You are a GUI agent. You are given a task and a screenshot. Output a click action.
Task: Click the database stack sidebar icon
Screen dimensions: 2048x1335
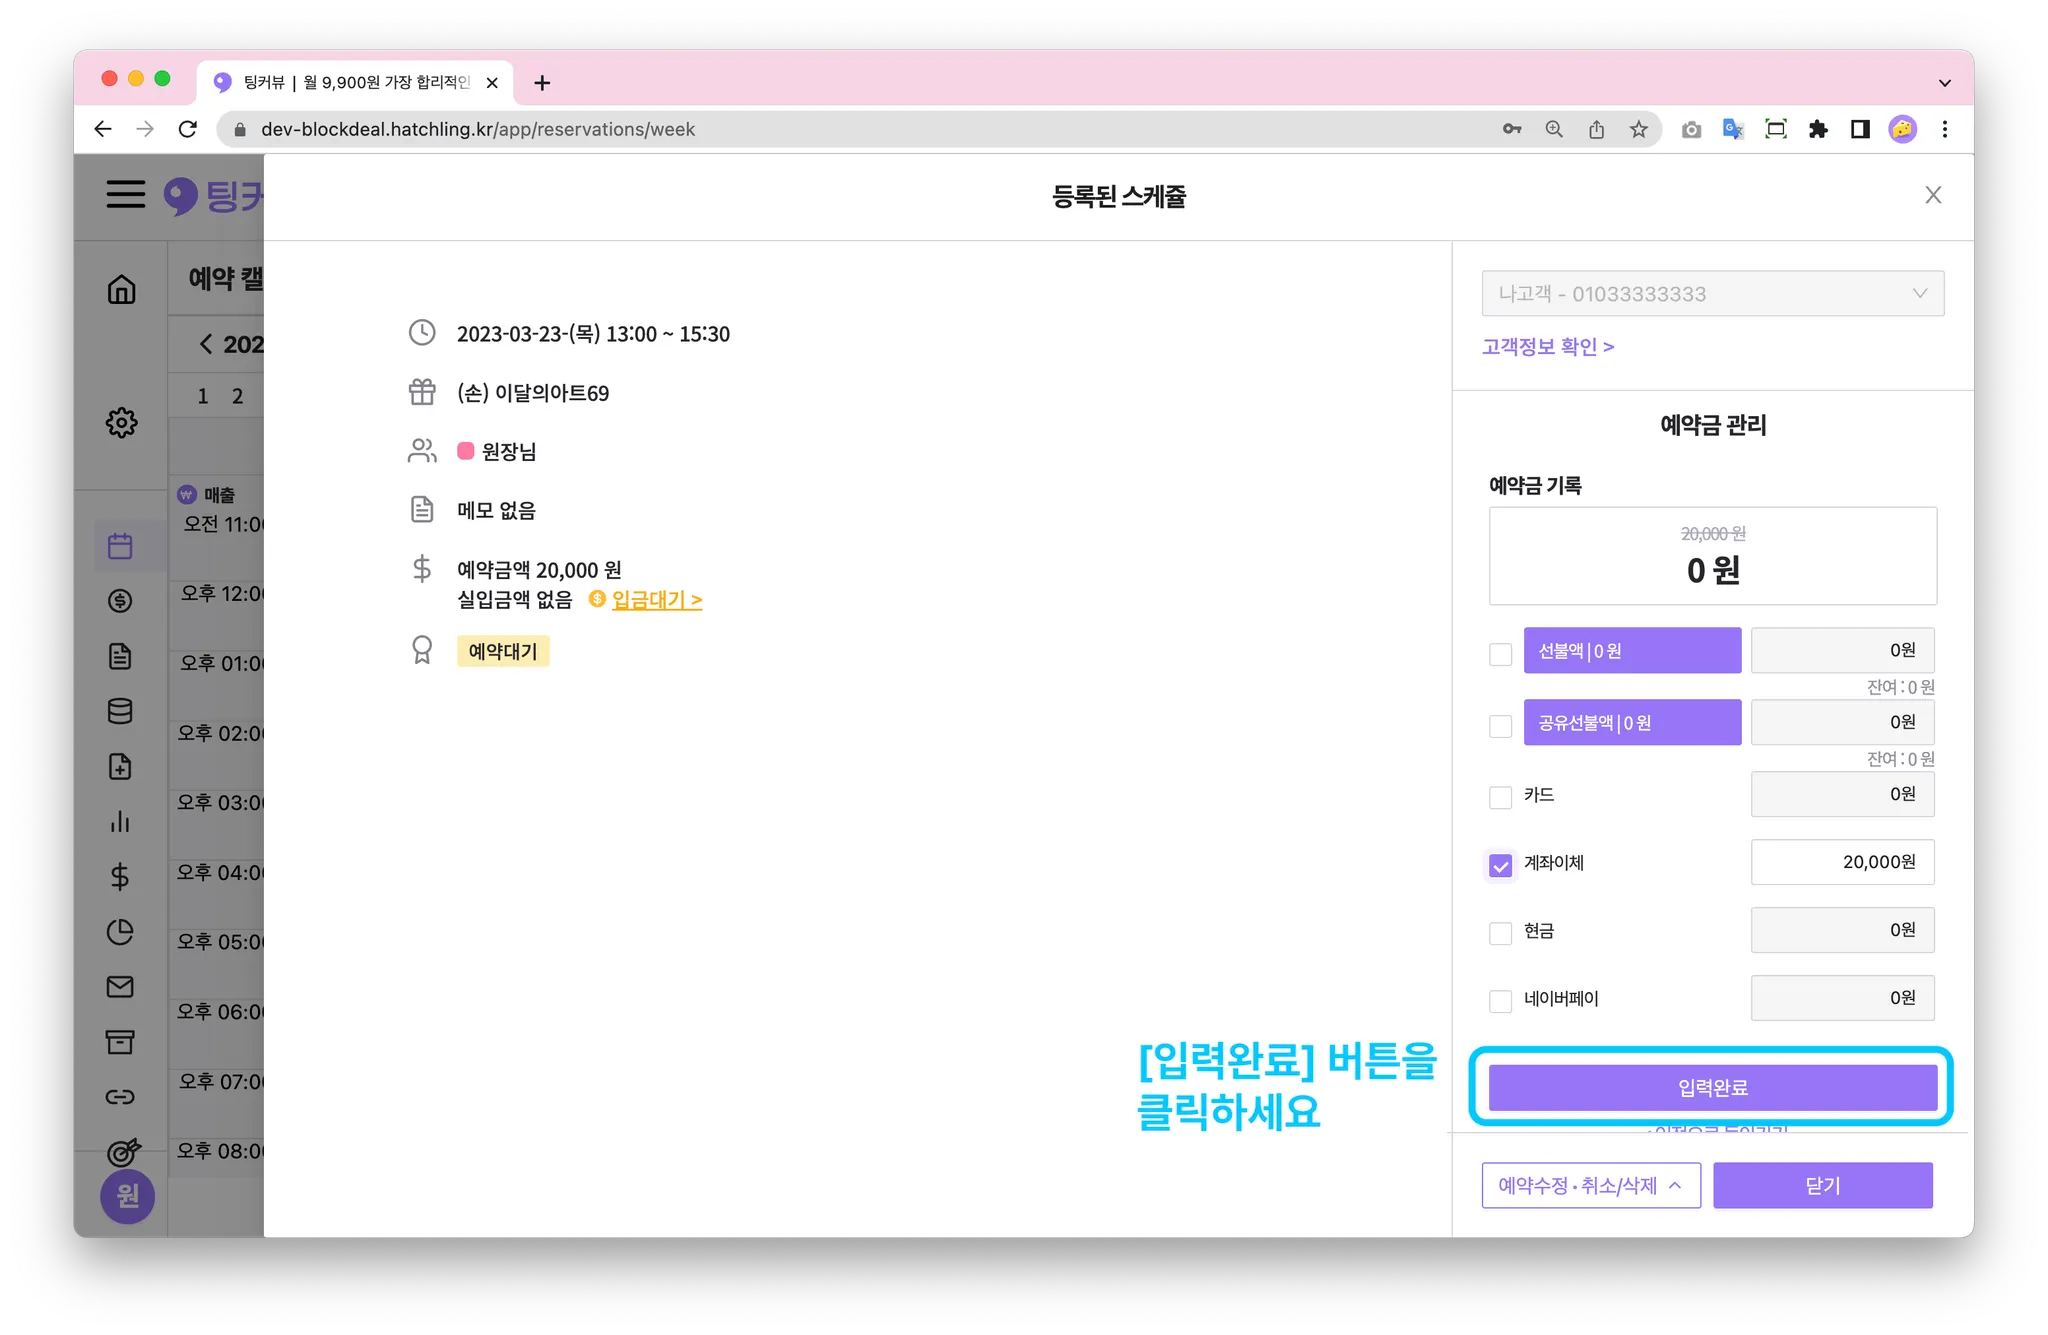tap(120, 711)
